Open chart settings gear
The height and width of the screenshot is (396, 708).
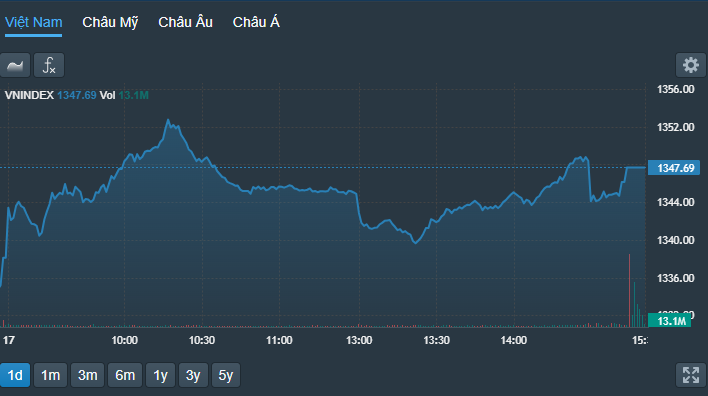690,65
